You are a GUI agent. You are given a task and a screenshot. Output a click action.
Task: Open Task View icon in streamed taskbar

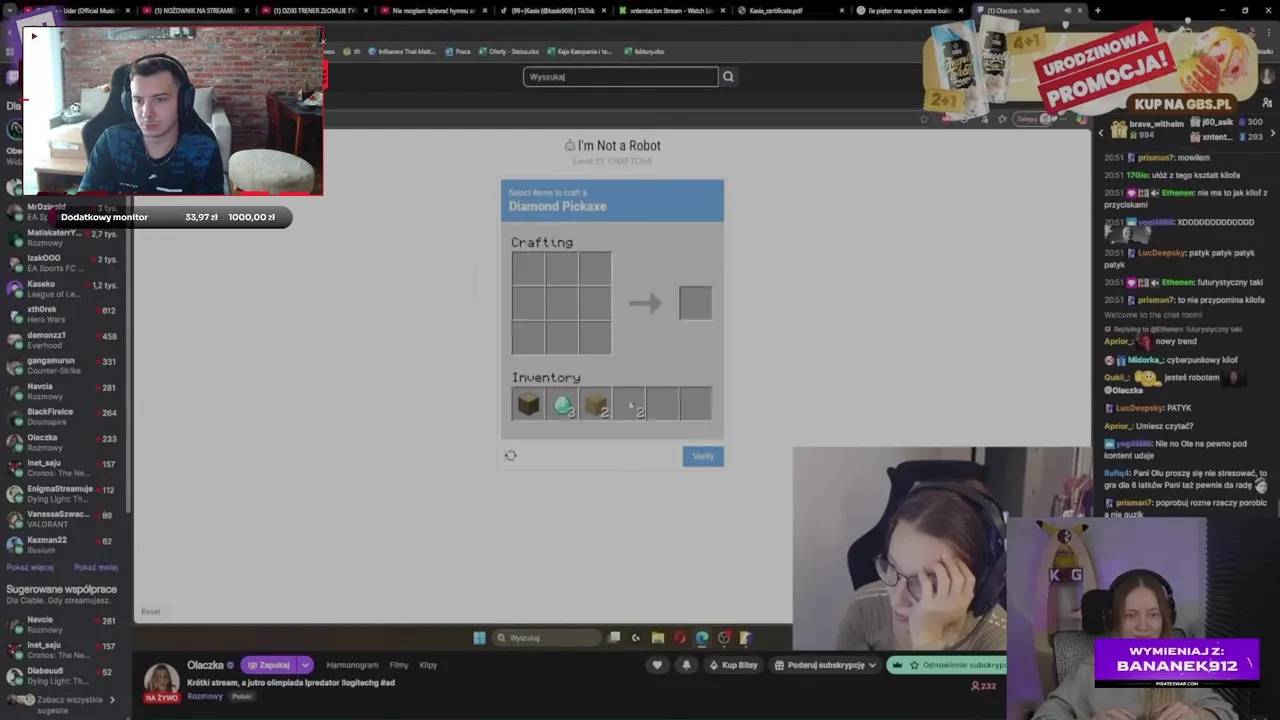tap(614, 638)
